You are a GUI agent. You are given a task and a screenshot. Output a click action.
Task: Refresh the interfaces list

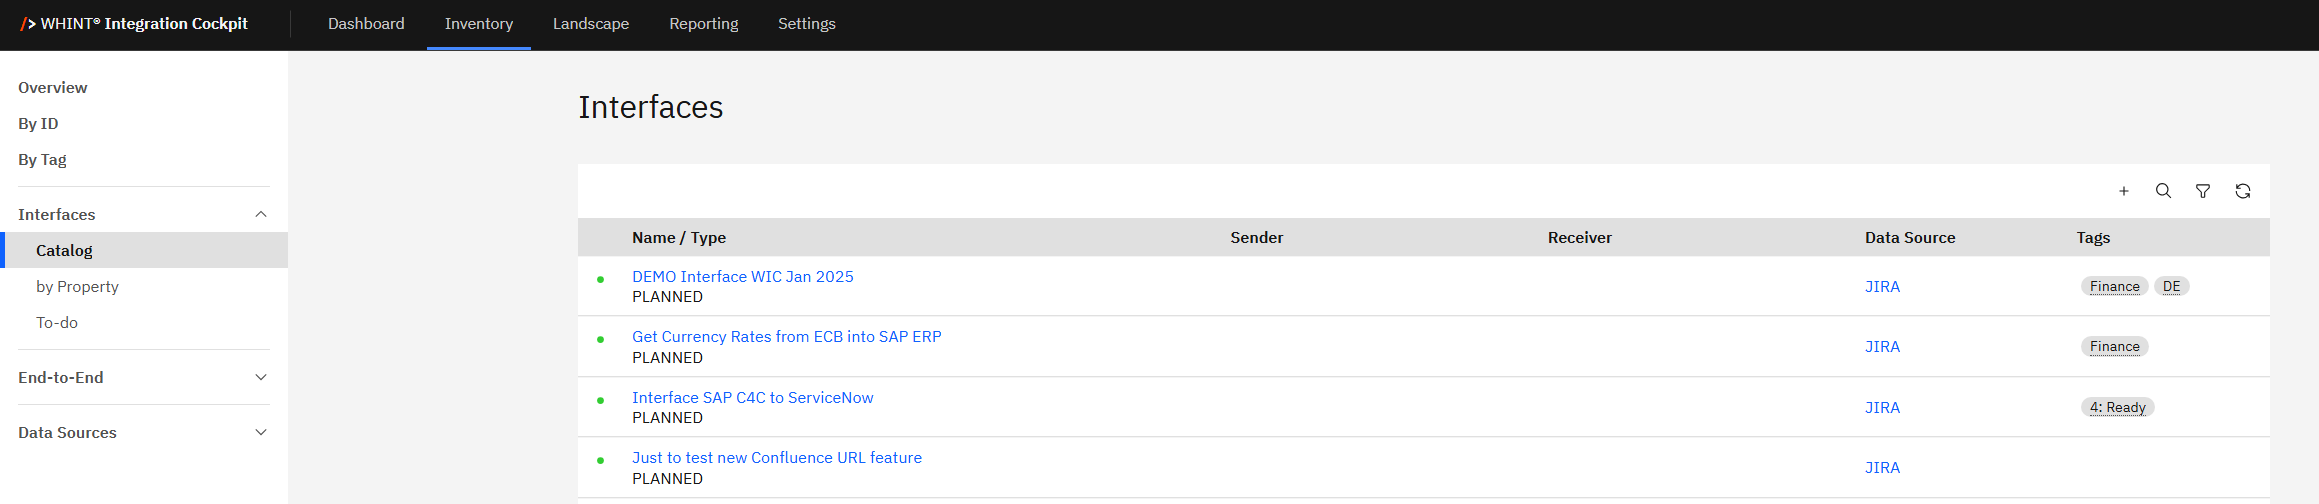pyautogui.click(x=2243, y=191)
